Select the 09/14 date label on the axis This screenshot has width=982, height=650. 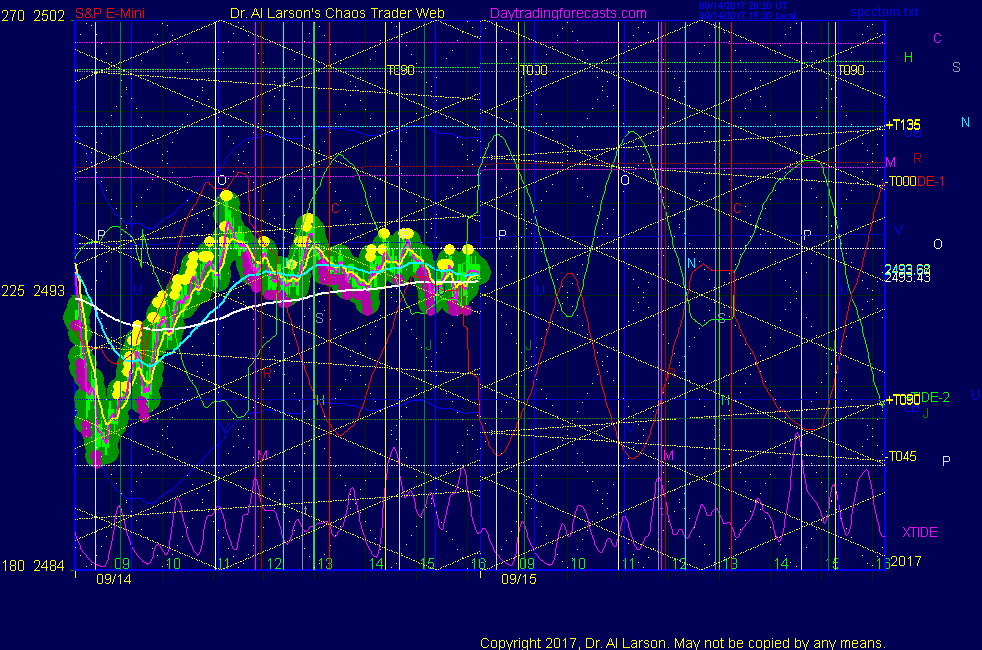click(x=113, y=579)
